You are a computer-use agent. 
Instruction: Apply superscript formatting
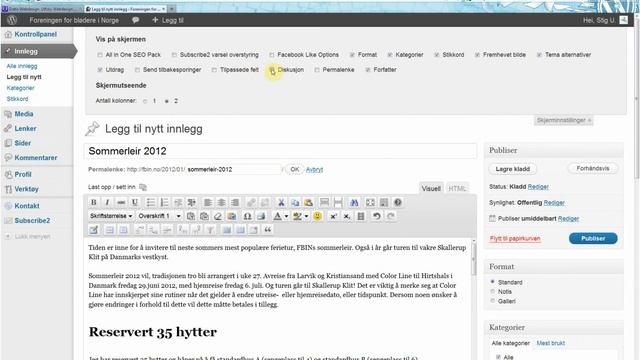point(333,216)
